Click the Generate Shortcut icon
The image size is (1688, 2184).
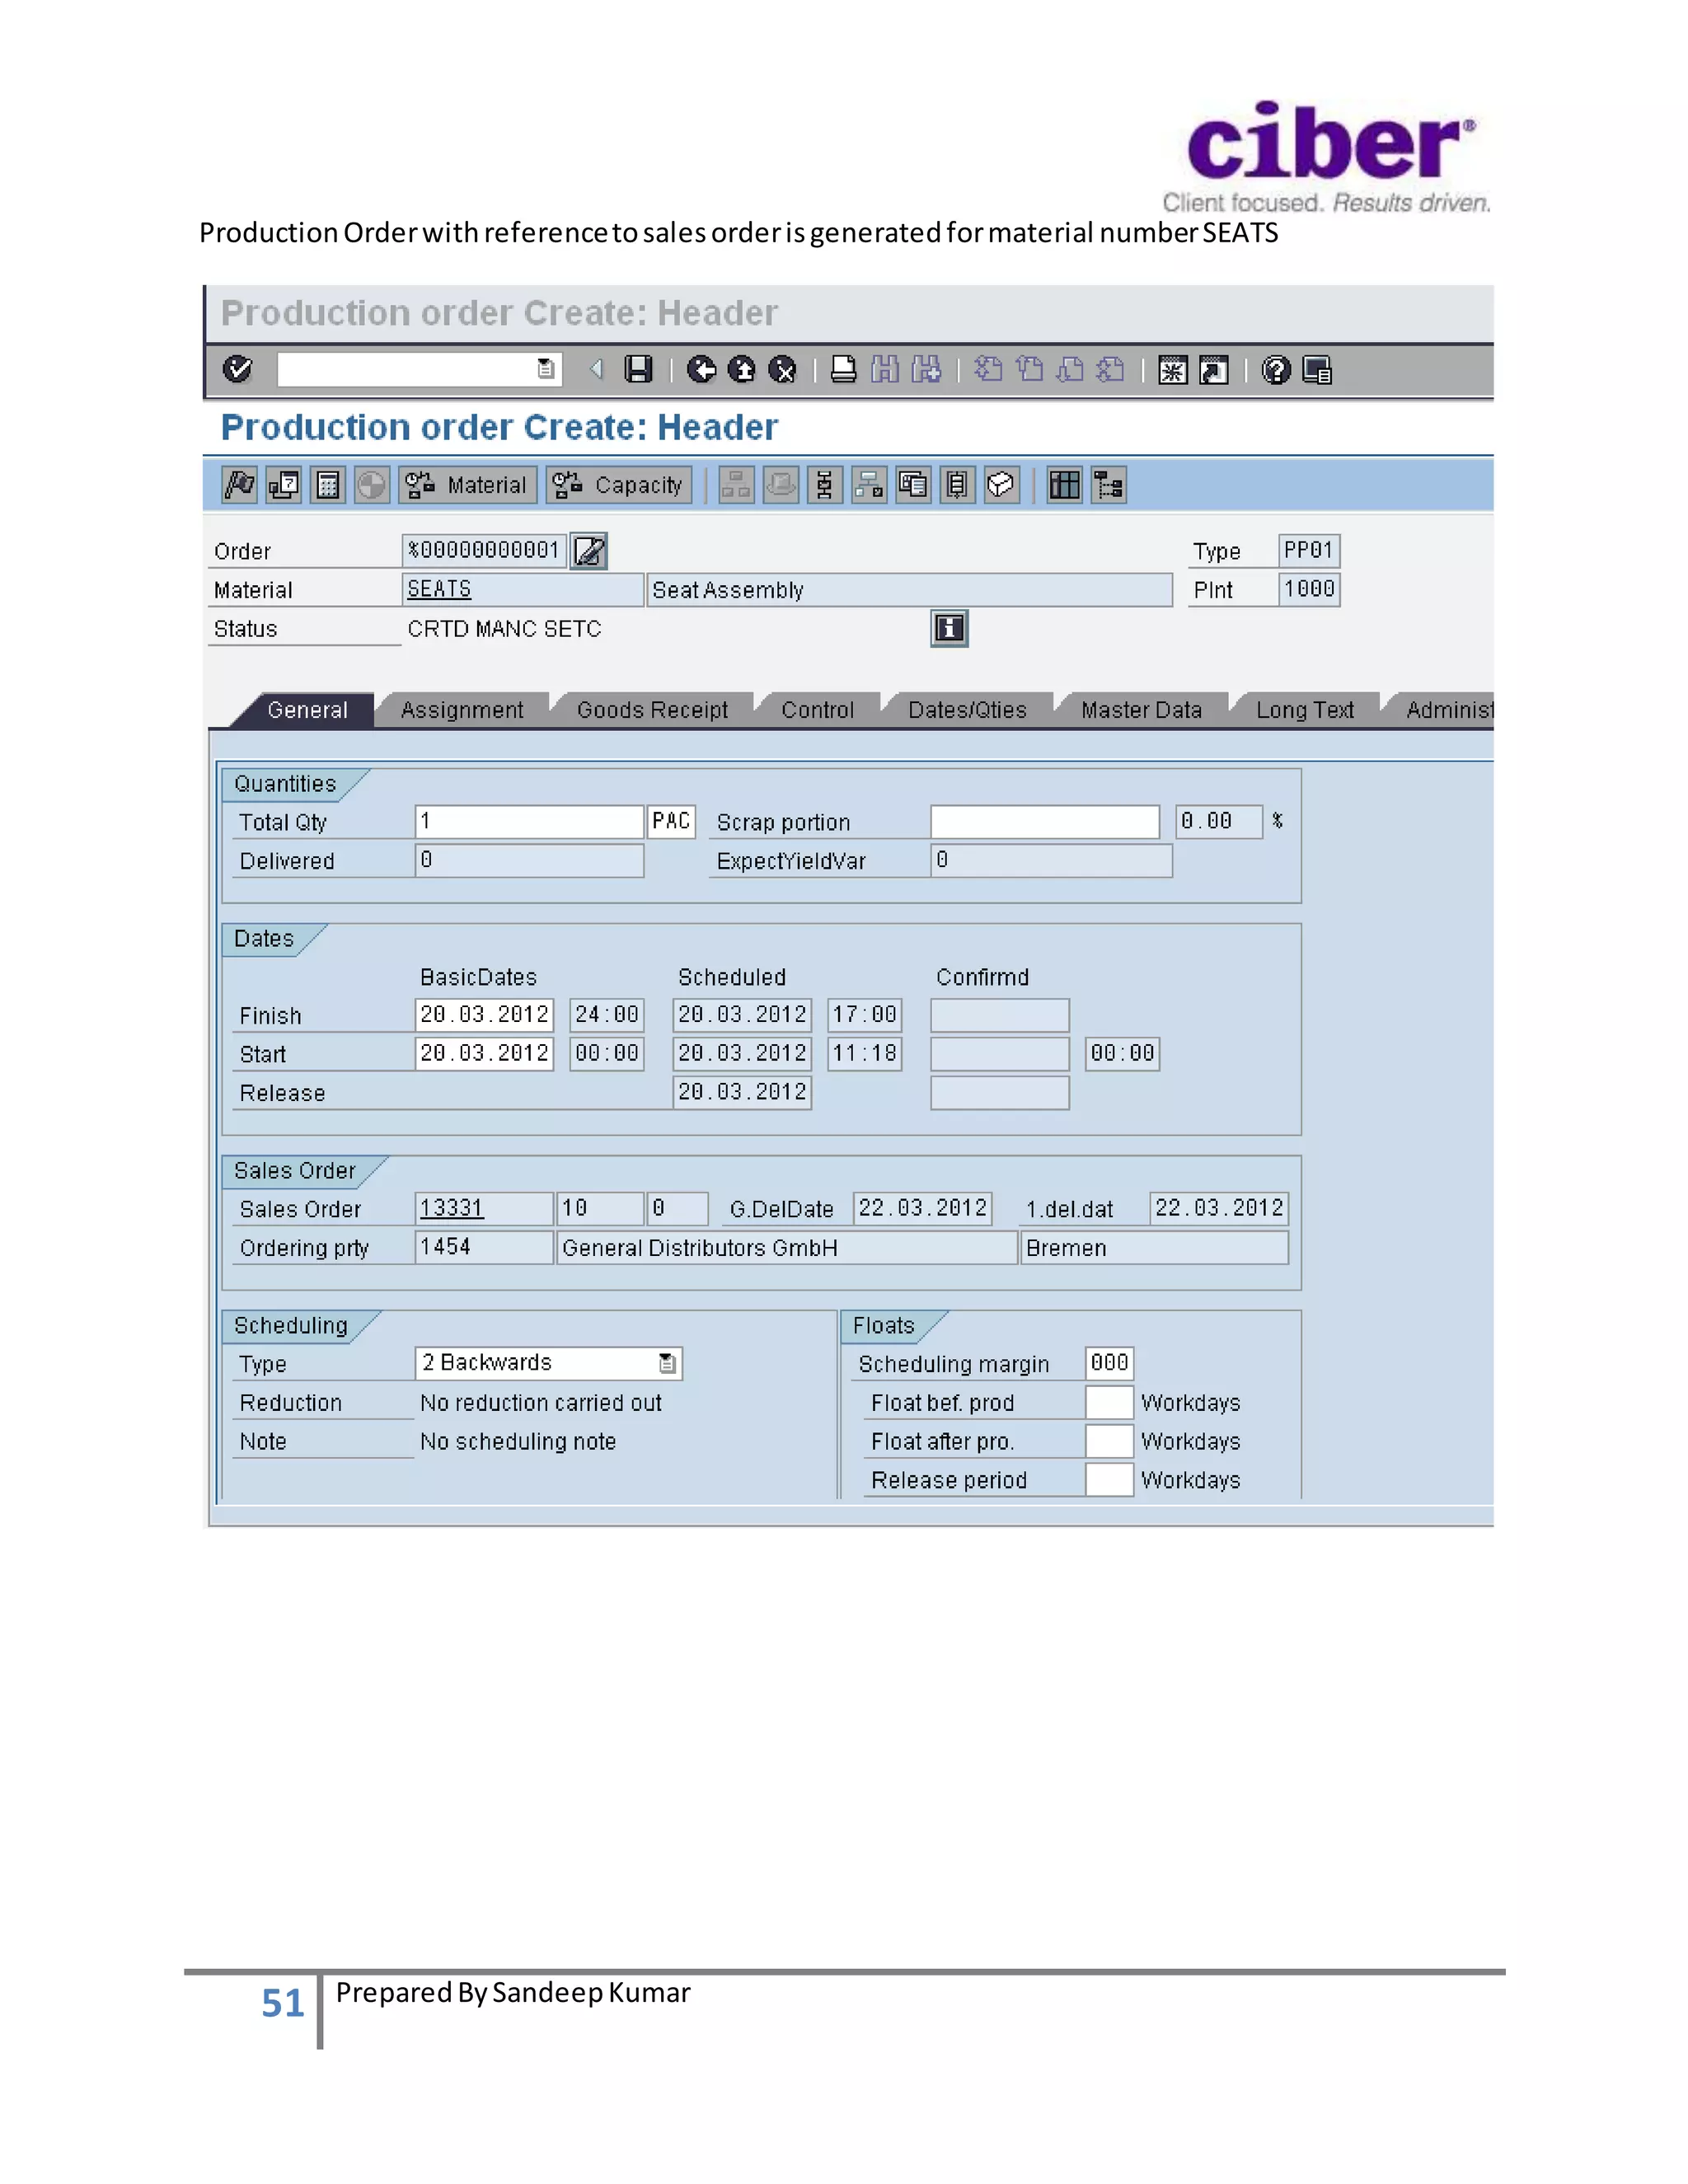[1213, 371]
